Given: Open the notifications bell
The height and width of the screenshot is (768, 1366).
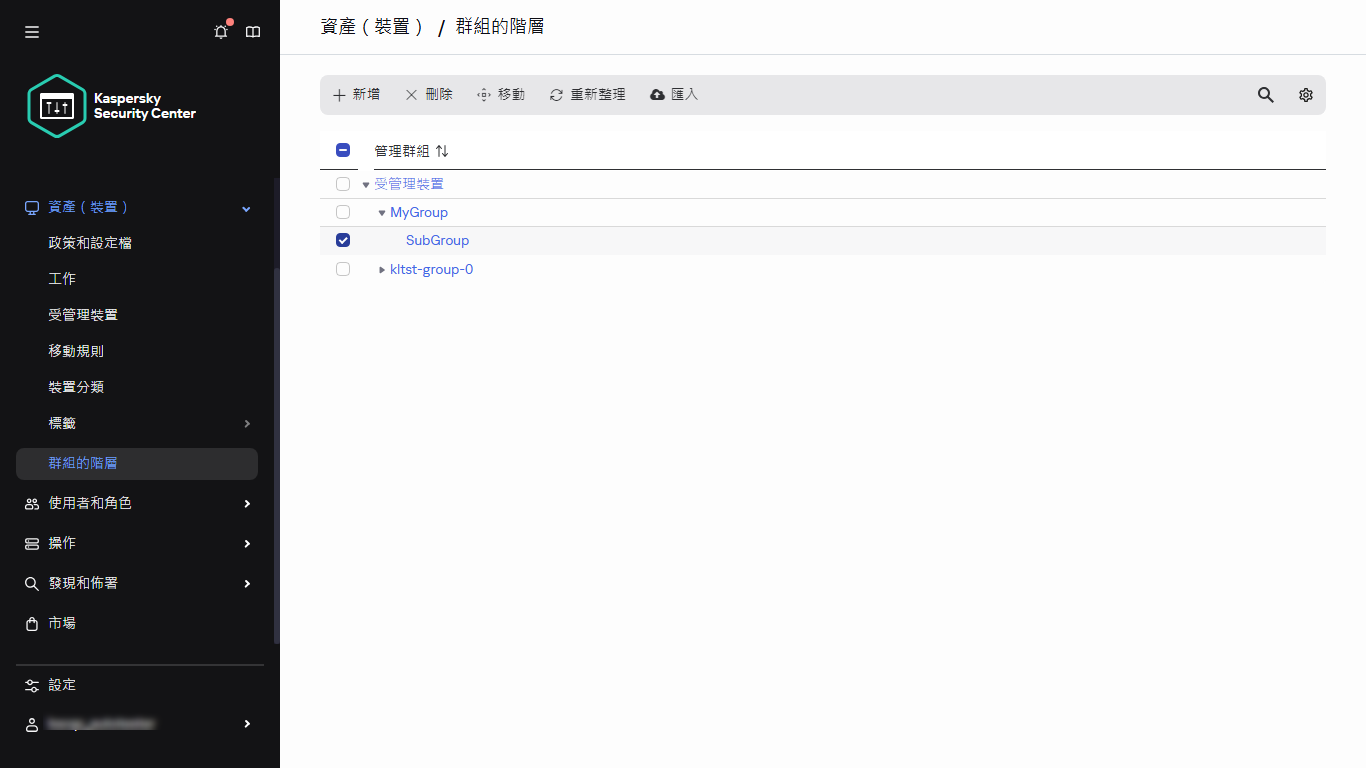Looking at the screenshot, I should (220, 31).
